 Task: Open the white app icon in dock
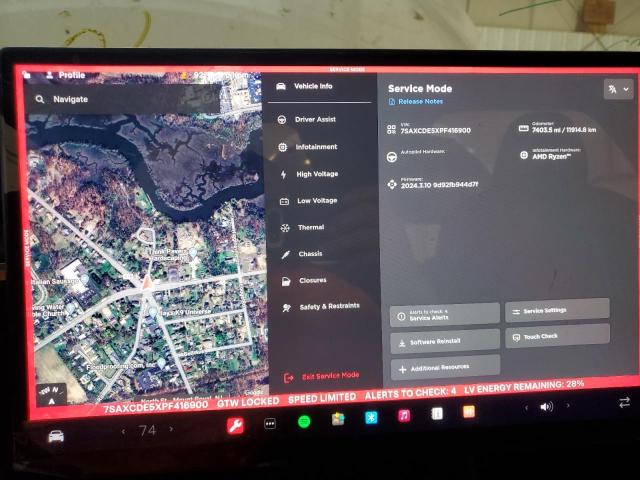point(437,413)
